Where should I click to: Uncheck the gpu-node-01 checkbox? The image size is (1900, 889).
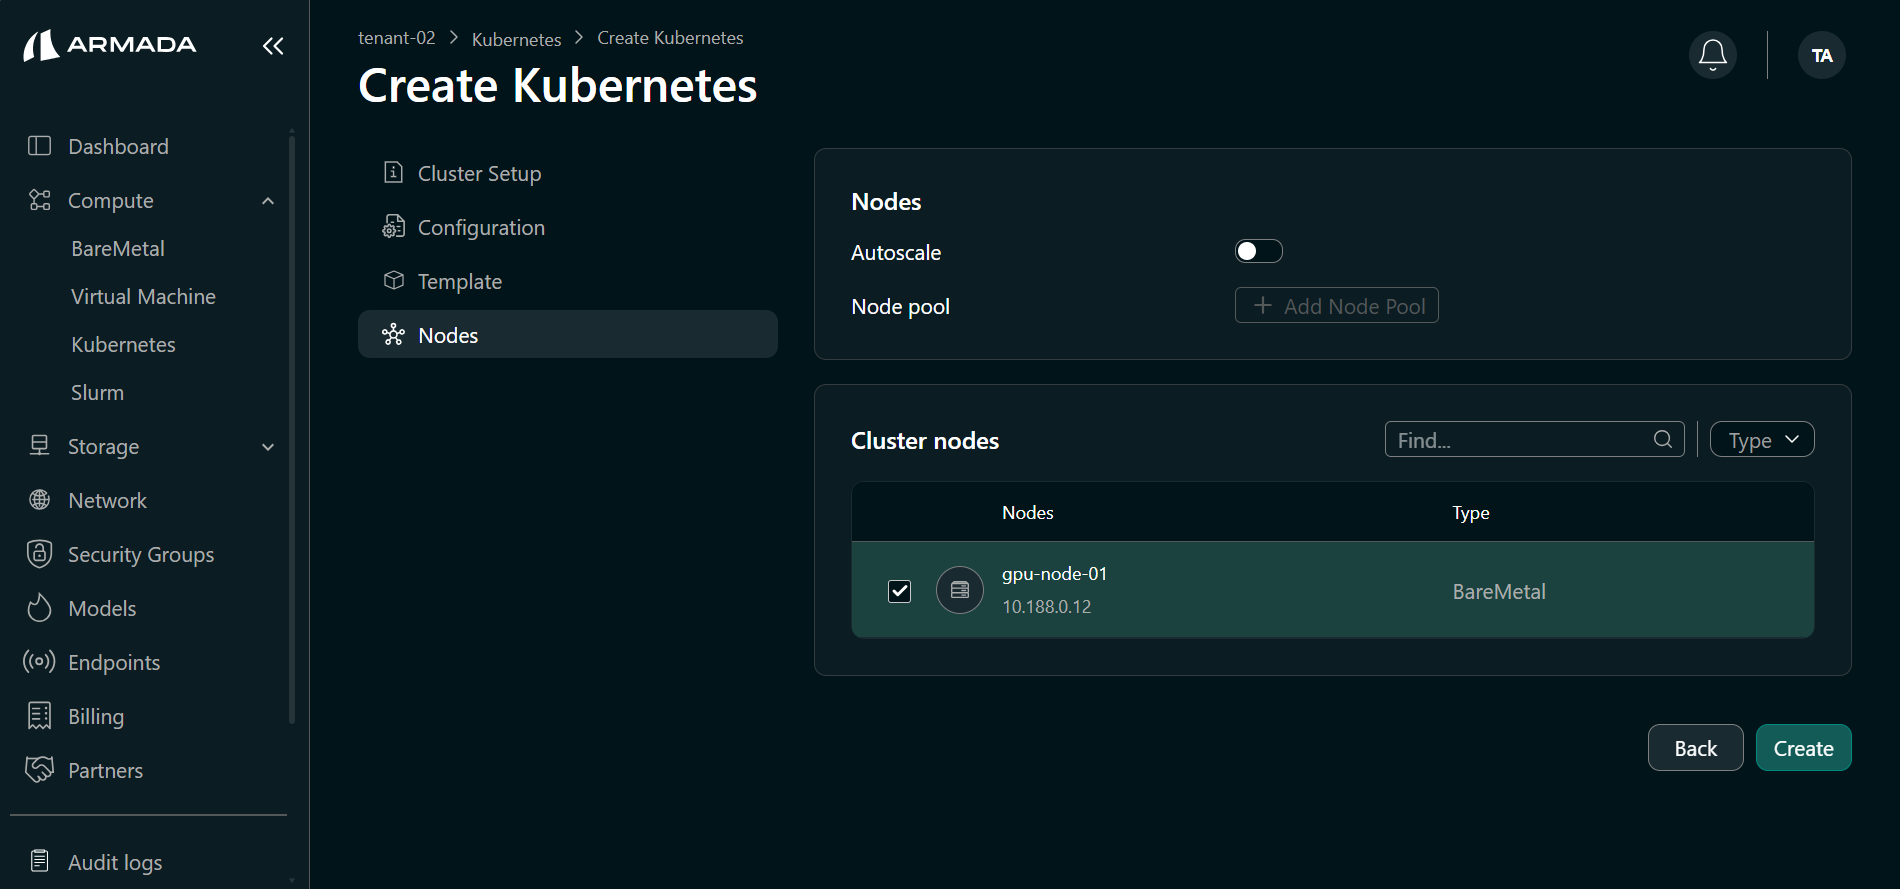(x=900, y=591)
